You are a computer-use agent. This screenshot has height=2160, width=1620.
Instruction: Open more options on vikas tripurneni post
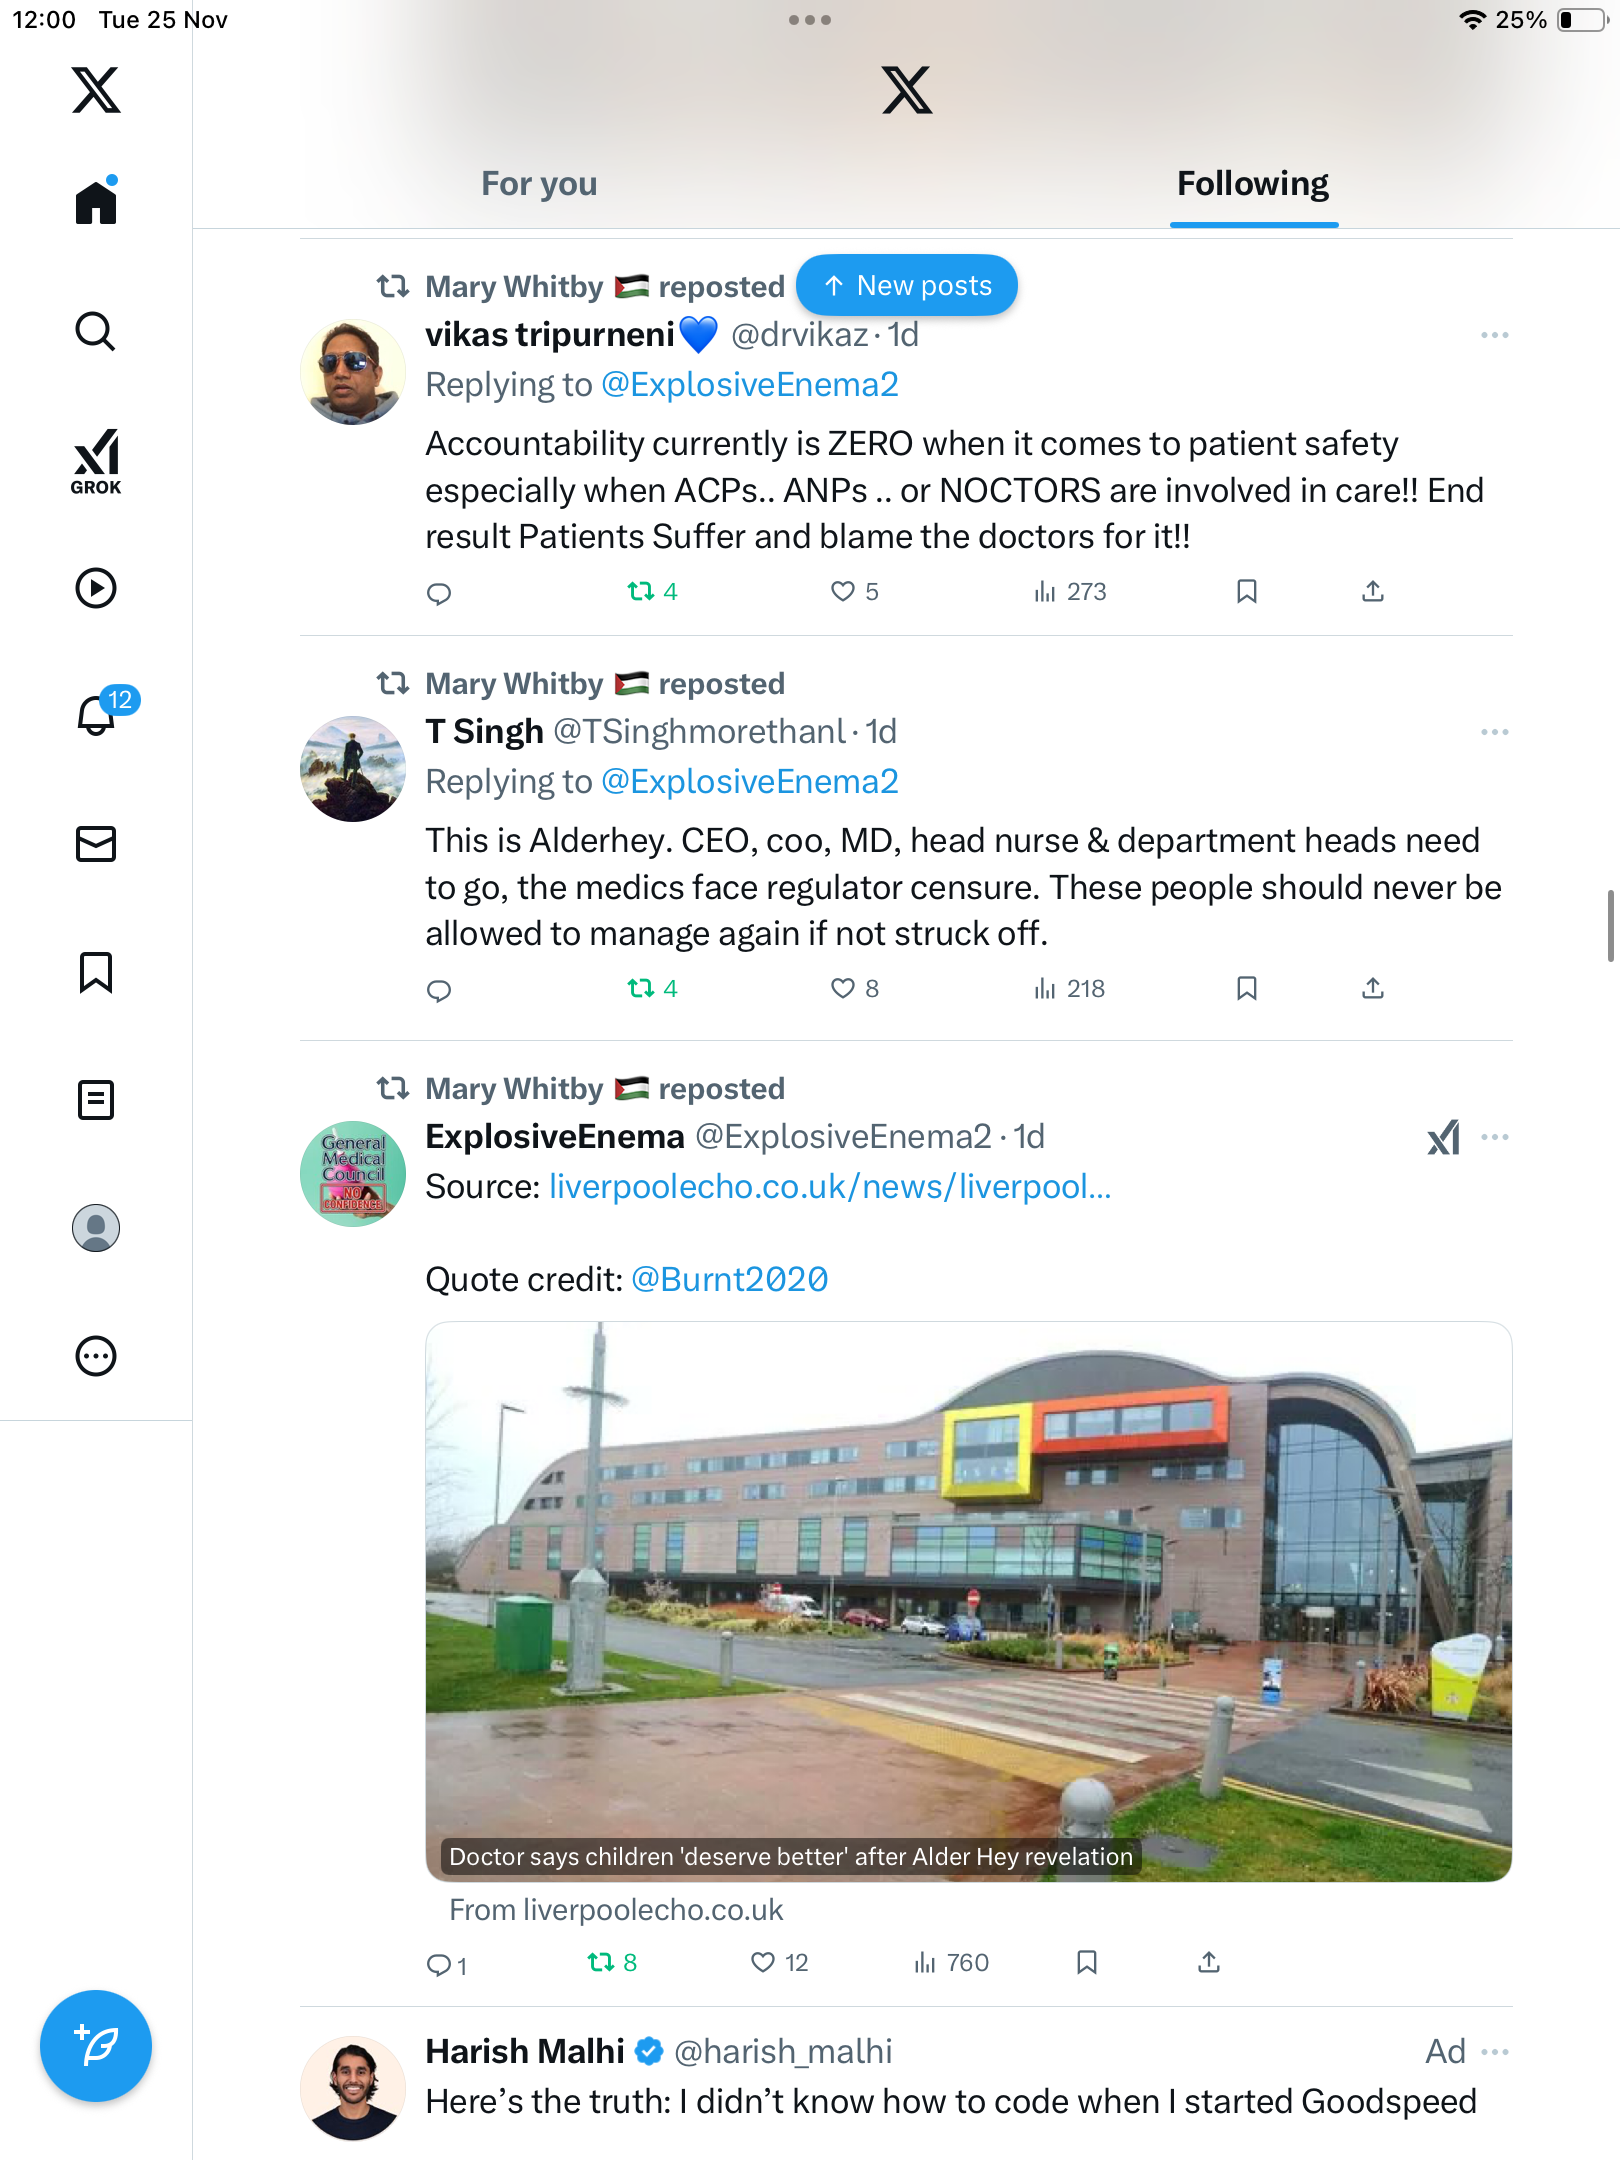1495,335
